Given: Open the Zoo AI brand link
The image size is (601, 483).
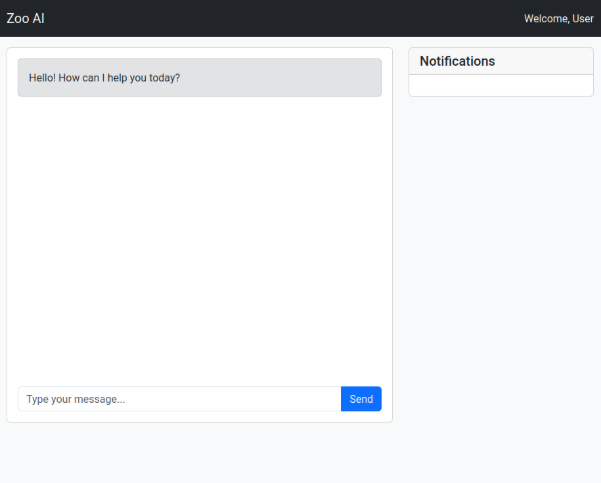Looking at the screenshot, I should 25,18.
